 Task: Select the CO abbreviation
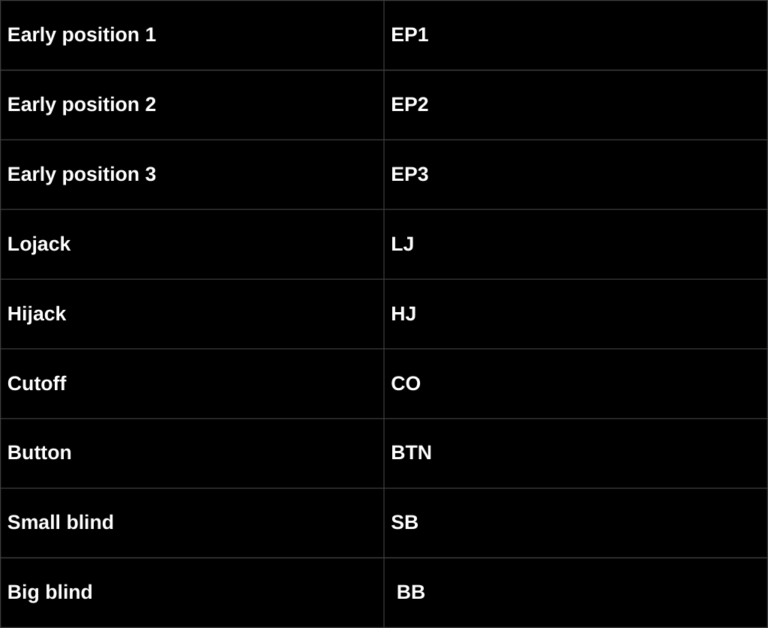click(405, 384)
